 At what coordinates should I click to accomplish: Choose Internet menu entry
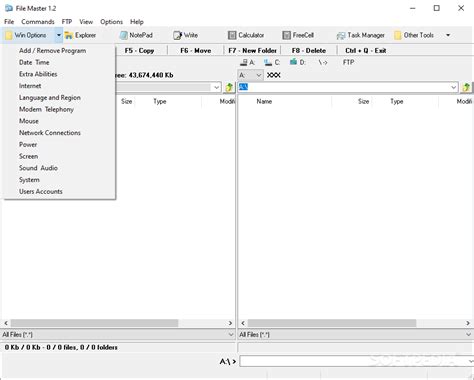click(x=60, y=86)
